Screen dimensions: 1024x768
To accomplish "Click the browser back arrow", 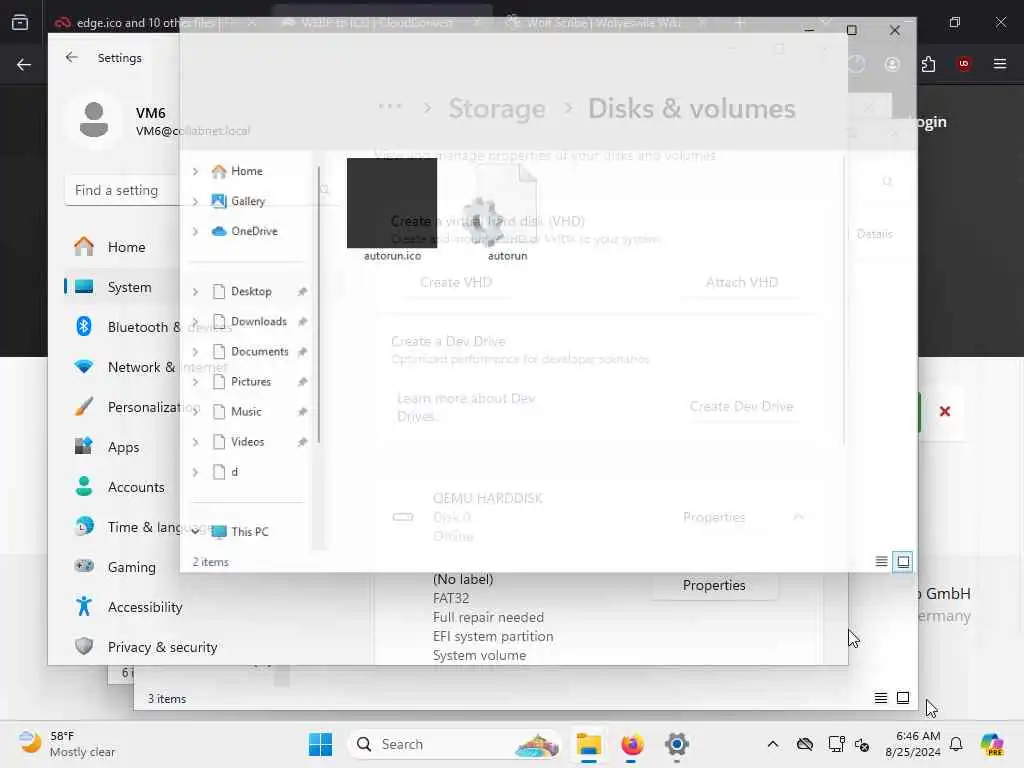I will pyautogui.click(x=24, y=64).
